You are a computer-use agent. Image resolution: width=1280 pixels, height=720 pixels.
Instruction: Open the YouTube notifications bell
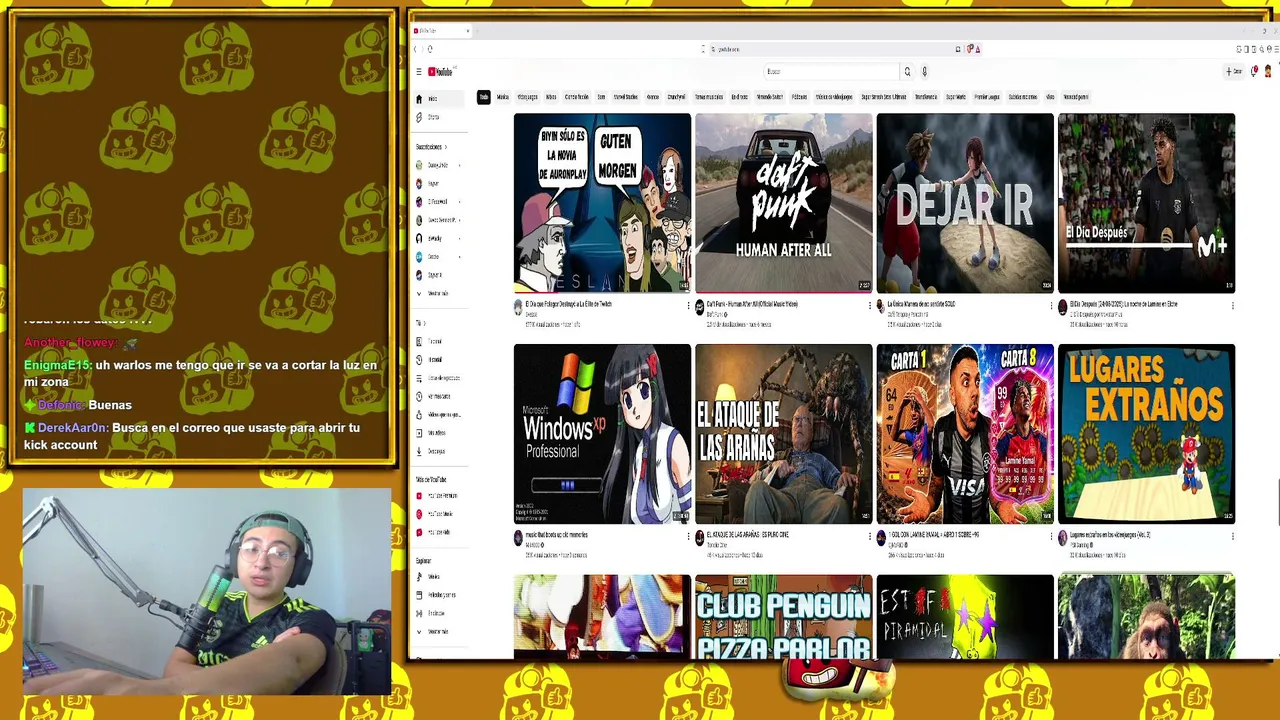tap(1254, 72)
